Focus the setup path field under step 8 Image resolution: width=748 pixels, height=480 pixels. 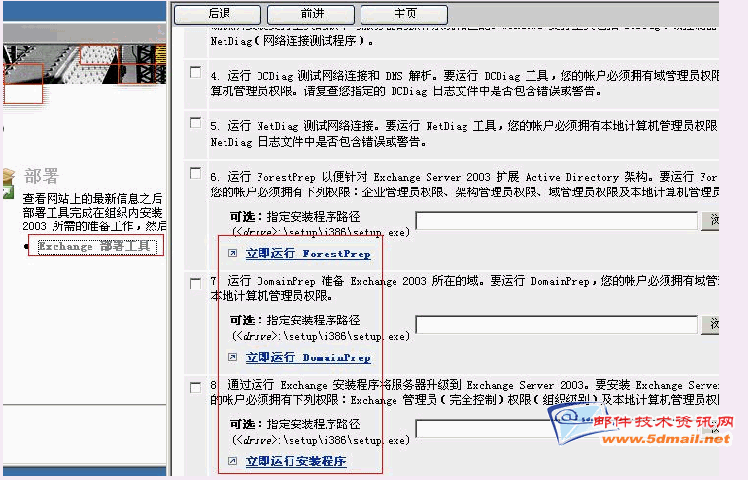pyautogui.click(x=557, y=428)
